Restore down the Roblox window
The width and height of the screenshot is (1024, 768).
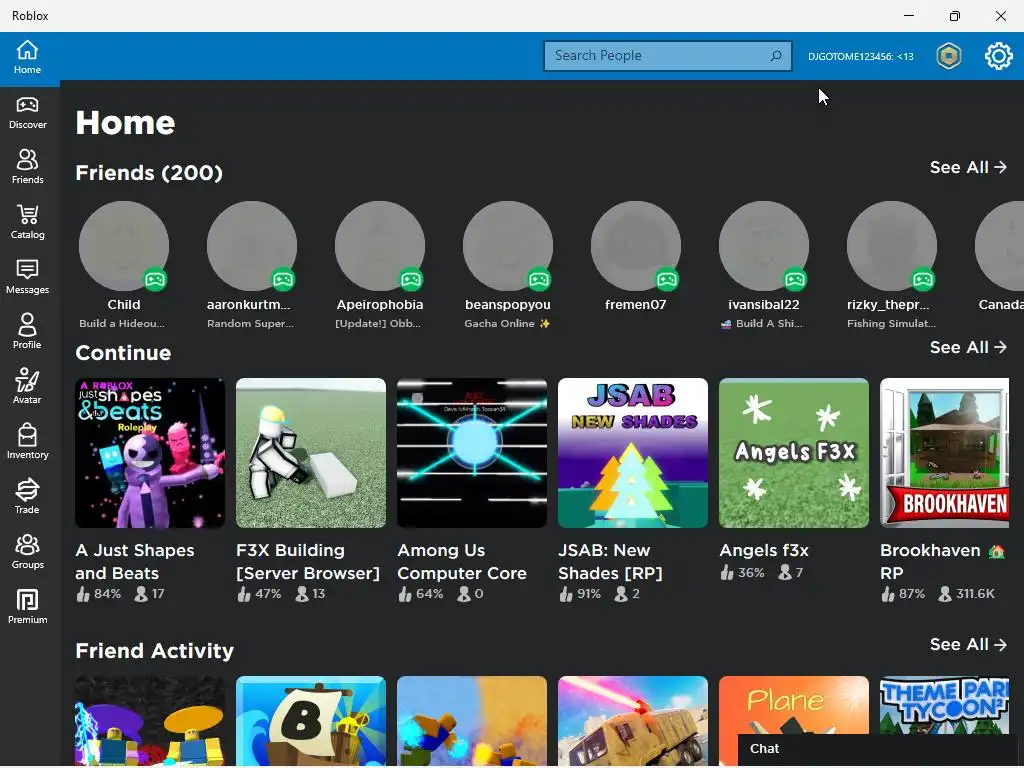coord(955,16)
